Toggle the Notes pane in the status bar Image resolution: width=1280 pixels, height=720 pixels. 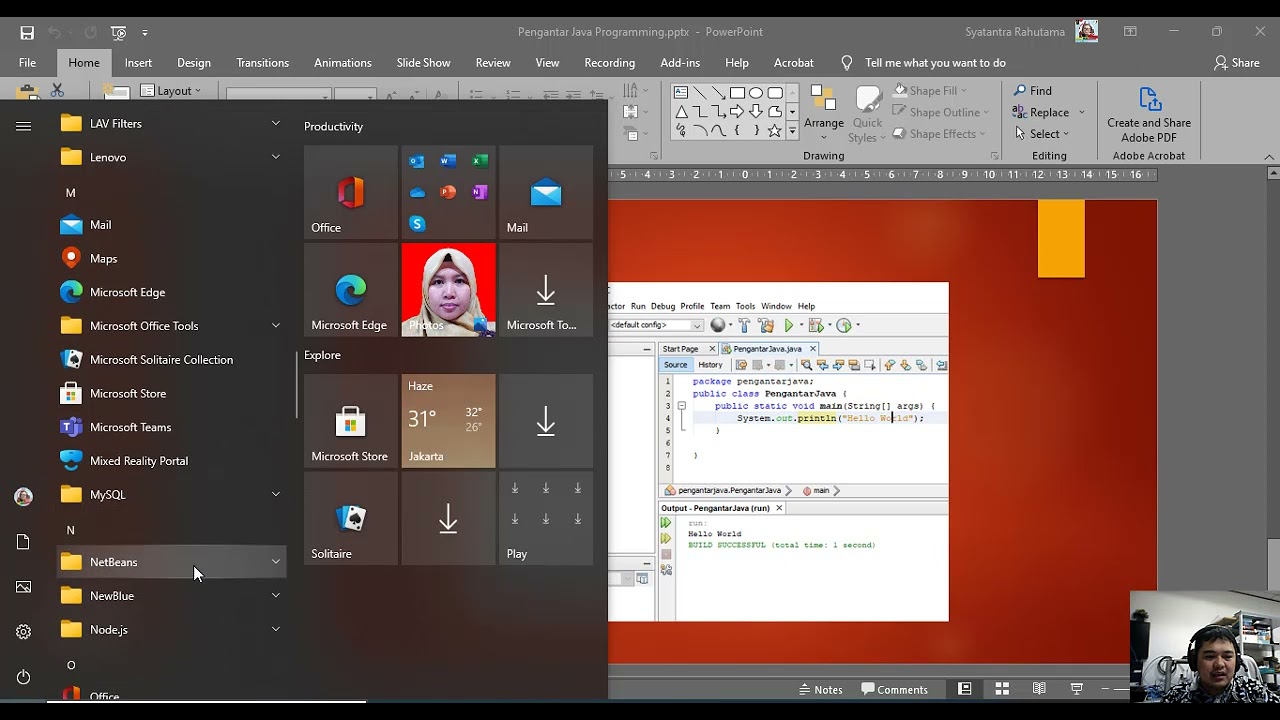[821, 689]
